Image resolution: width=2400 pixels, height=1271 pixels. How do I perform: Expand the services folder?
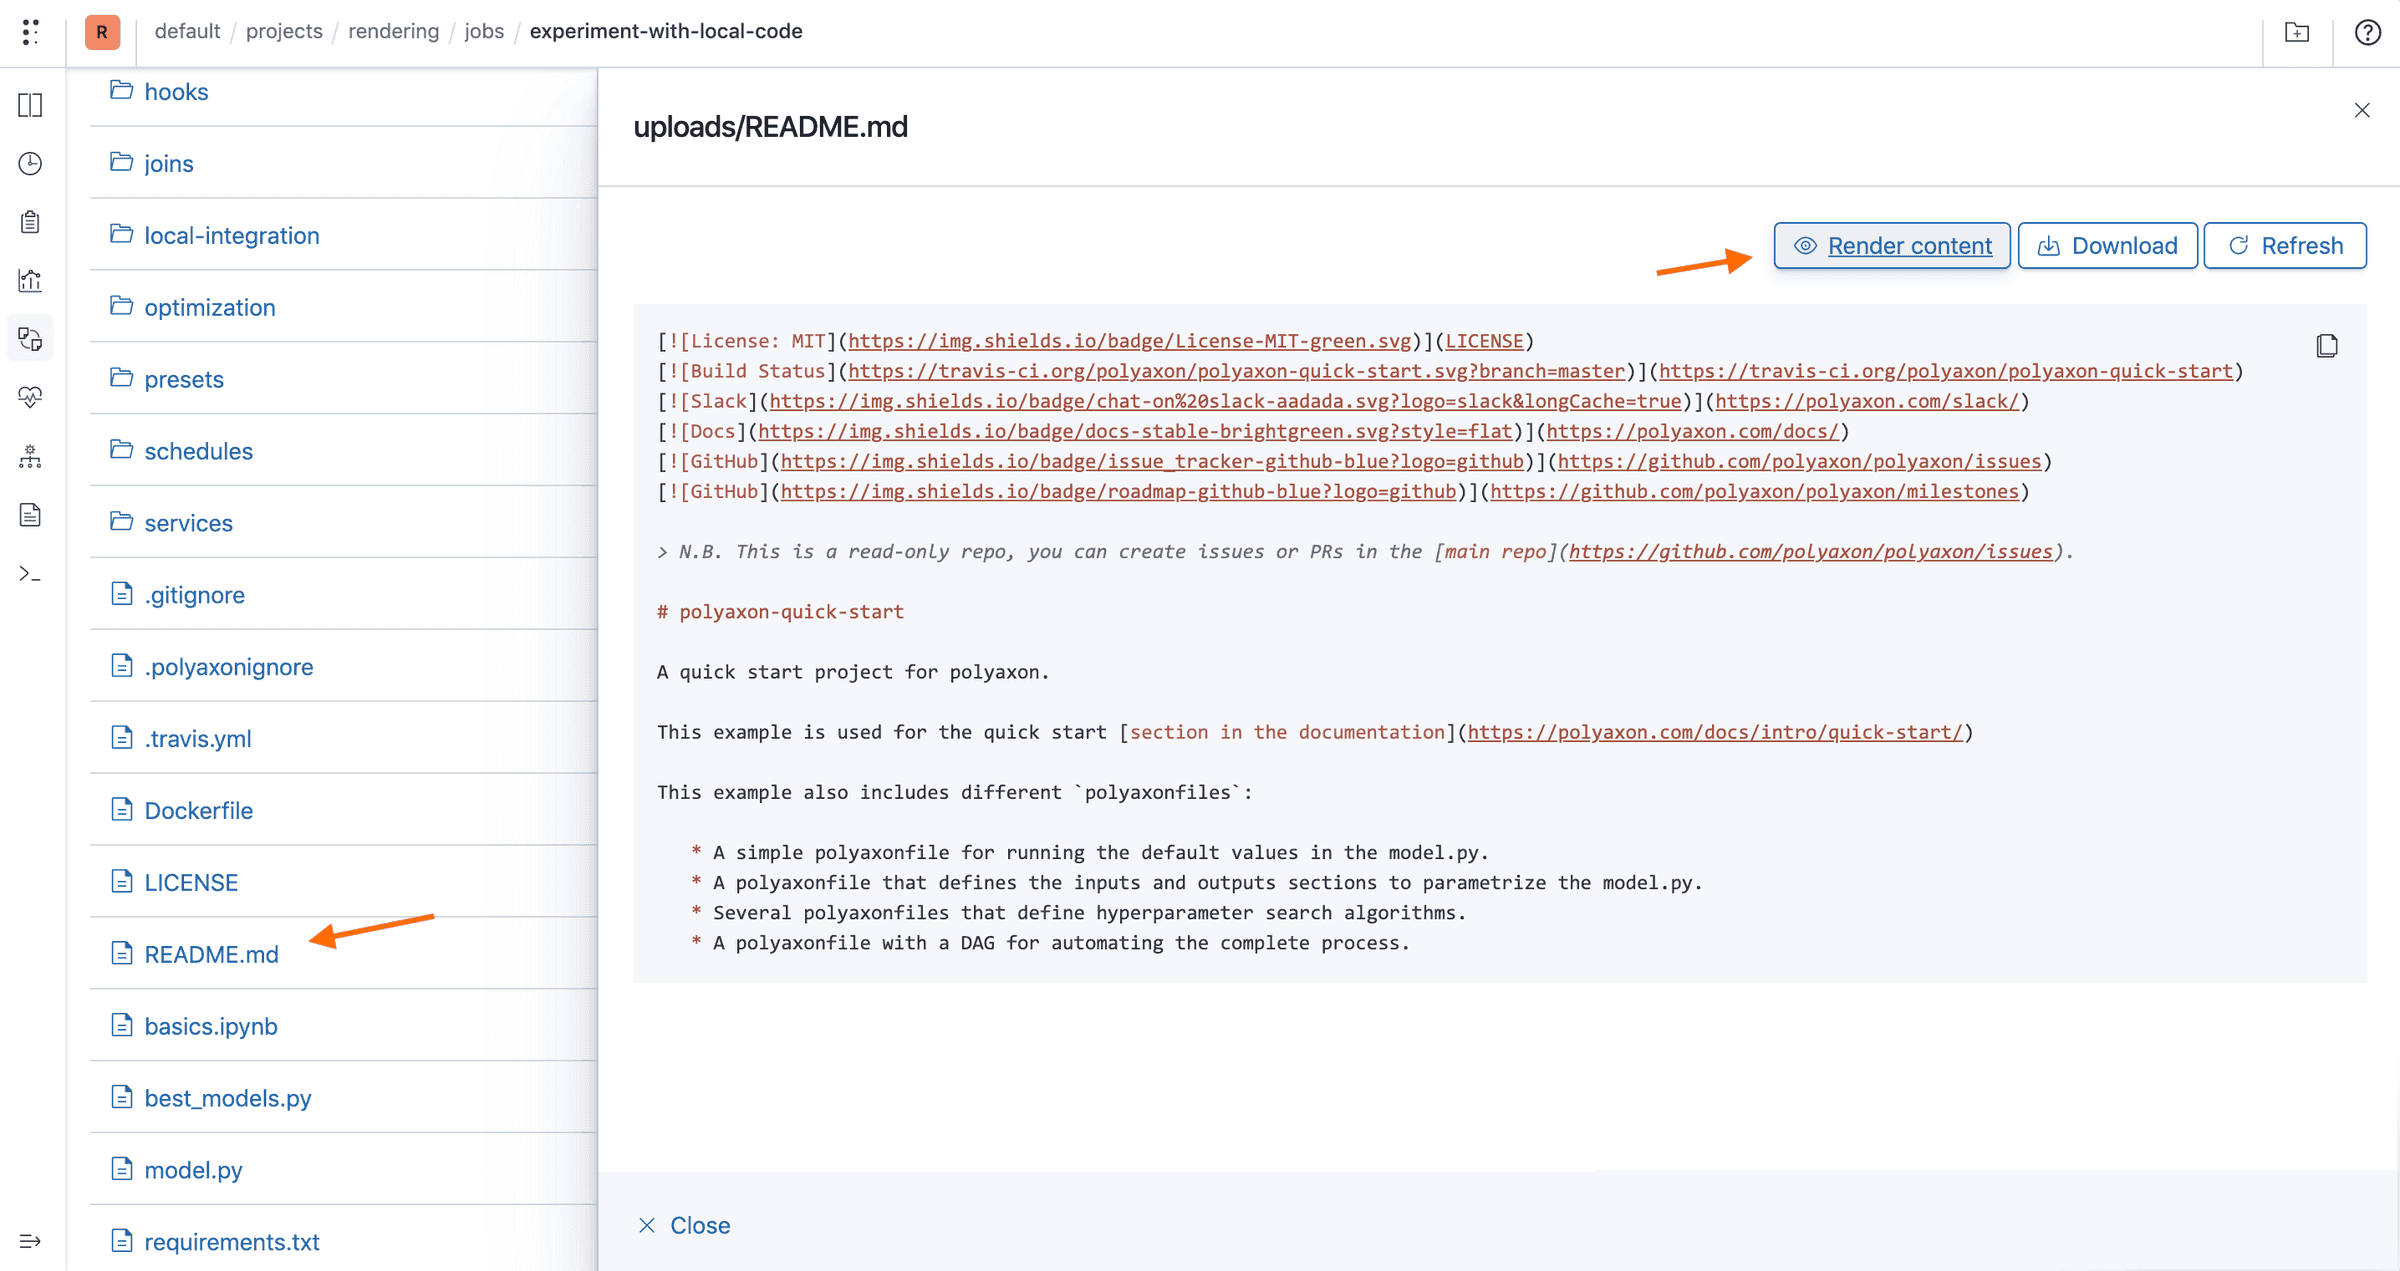(188, 522)
